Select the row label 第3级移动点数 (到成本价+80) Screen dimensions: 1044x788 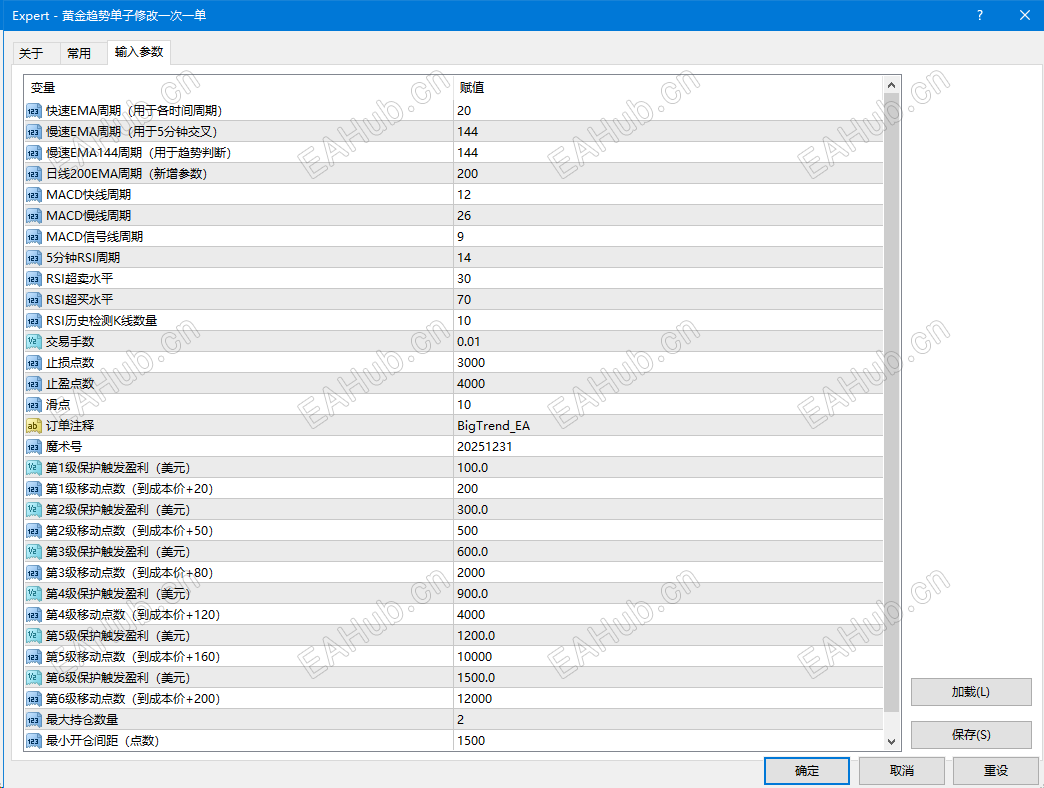coord(129,573)
